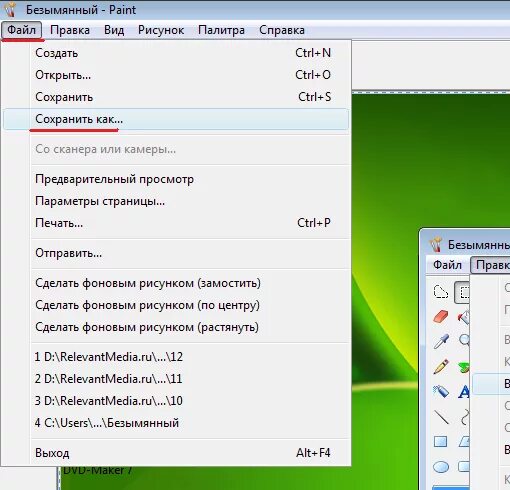Select the Rounded rectangle tool
The height and width of the screenshot is (490, 510).
coord(464,467)
